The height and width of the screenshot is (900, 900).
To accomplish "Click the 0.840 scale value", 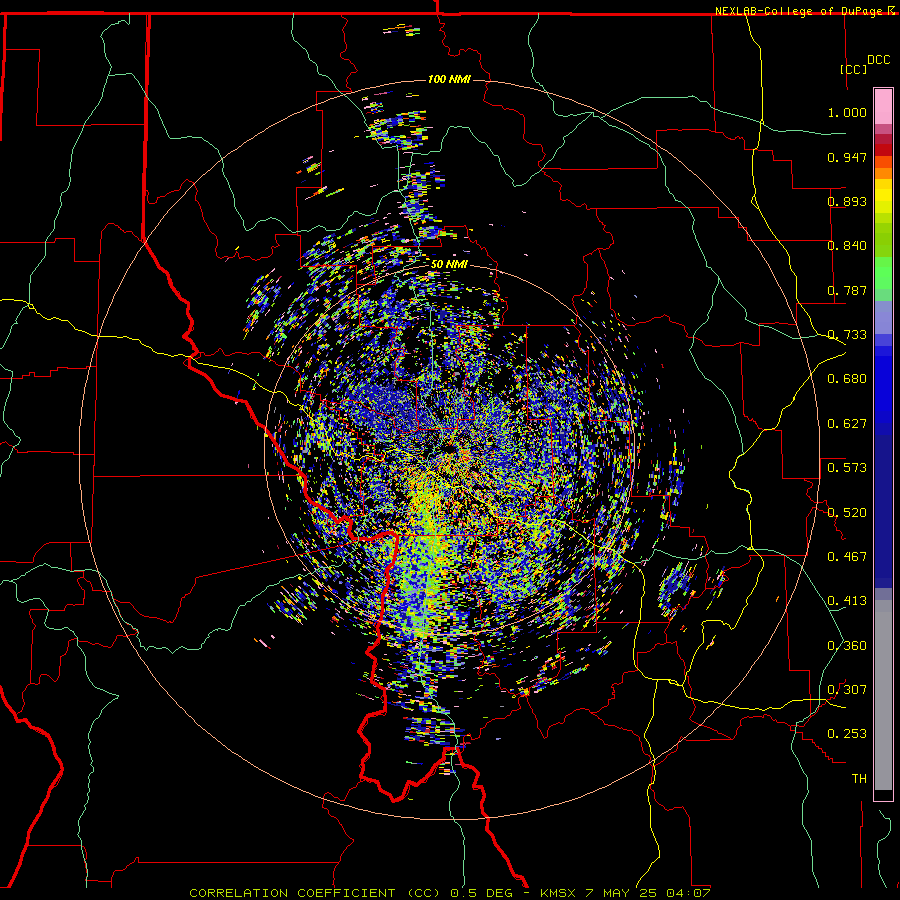I will 847,246.
